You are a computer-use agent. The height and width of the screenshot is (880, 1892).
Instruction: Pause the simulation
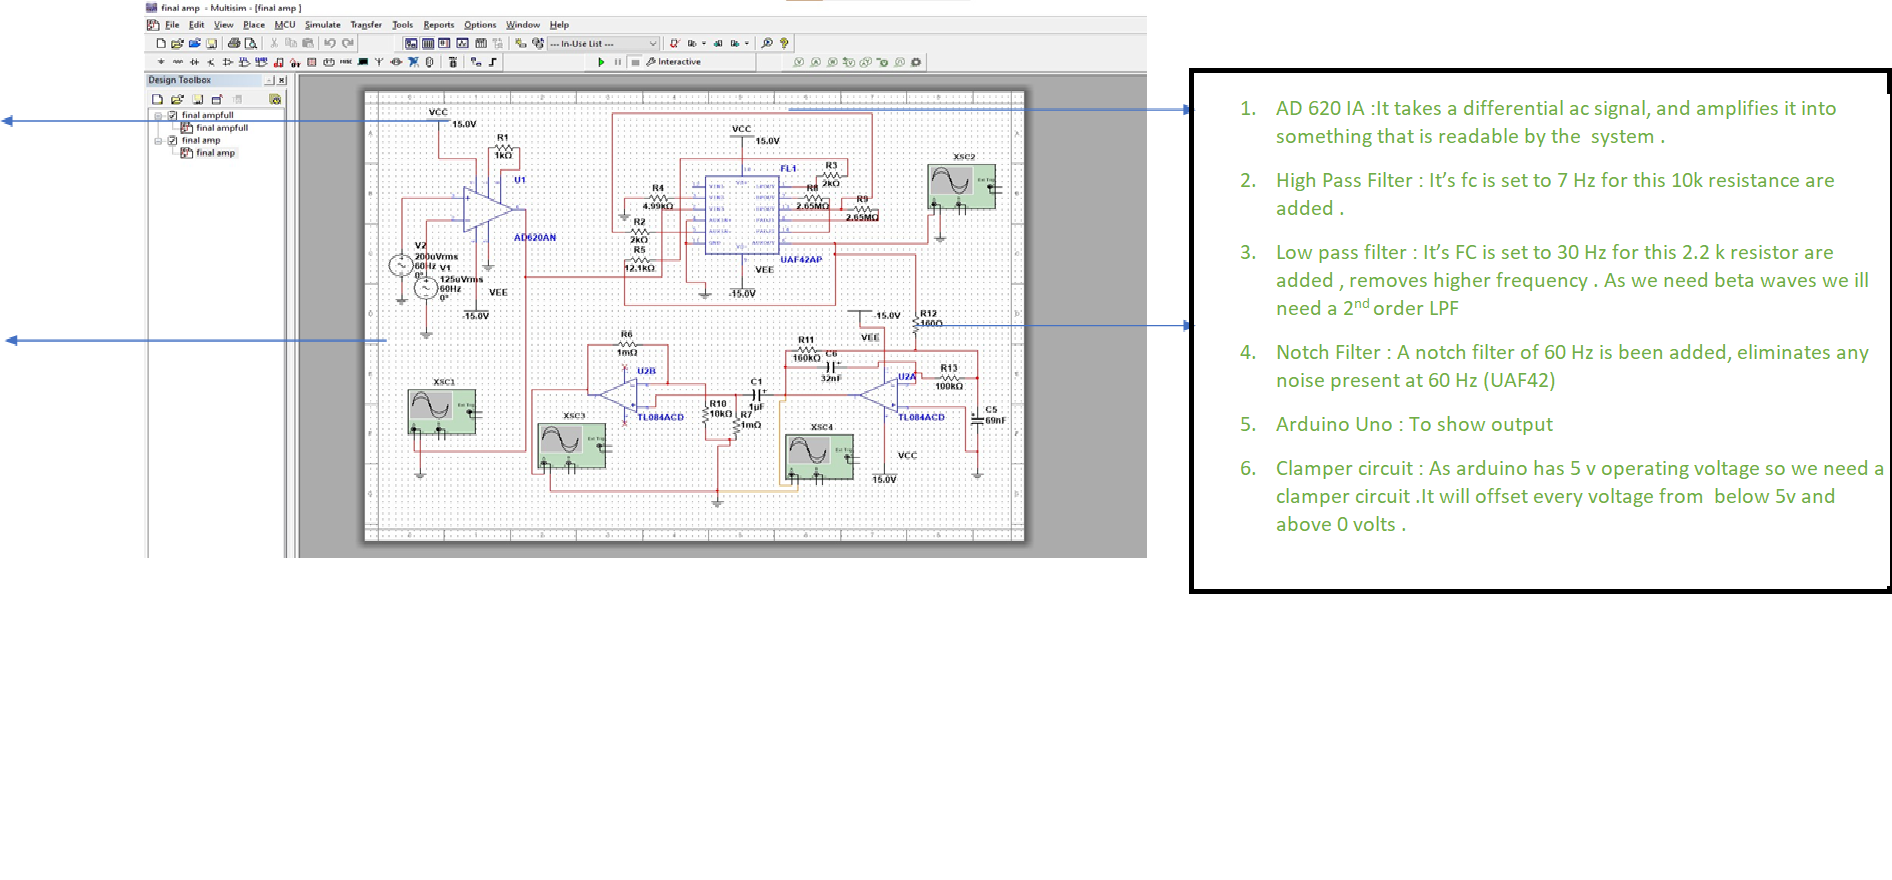(618, 62)
